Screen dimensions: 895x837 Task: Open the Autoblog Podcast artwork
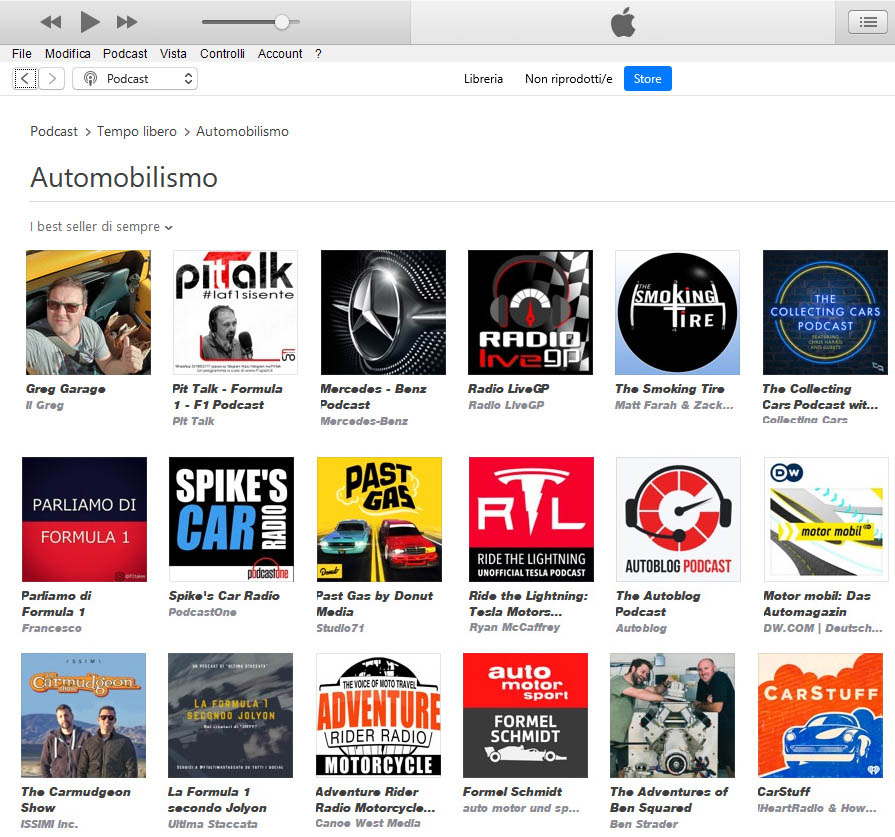[678, 519]
